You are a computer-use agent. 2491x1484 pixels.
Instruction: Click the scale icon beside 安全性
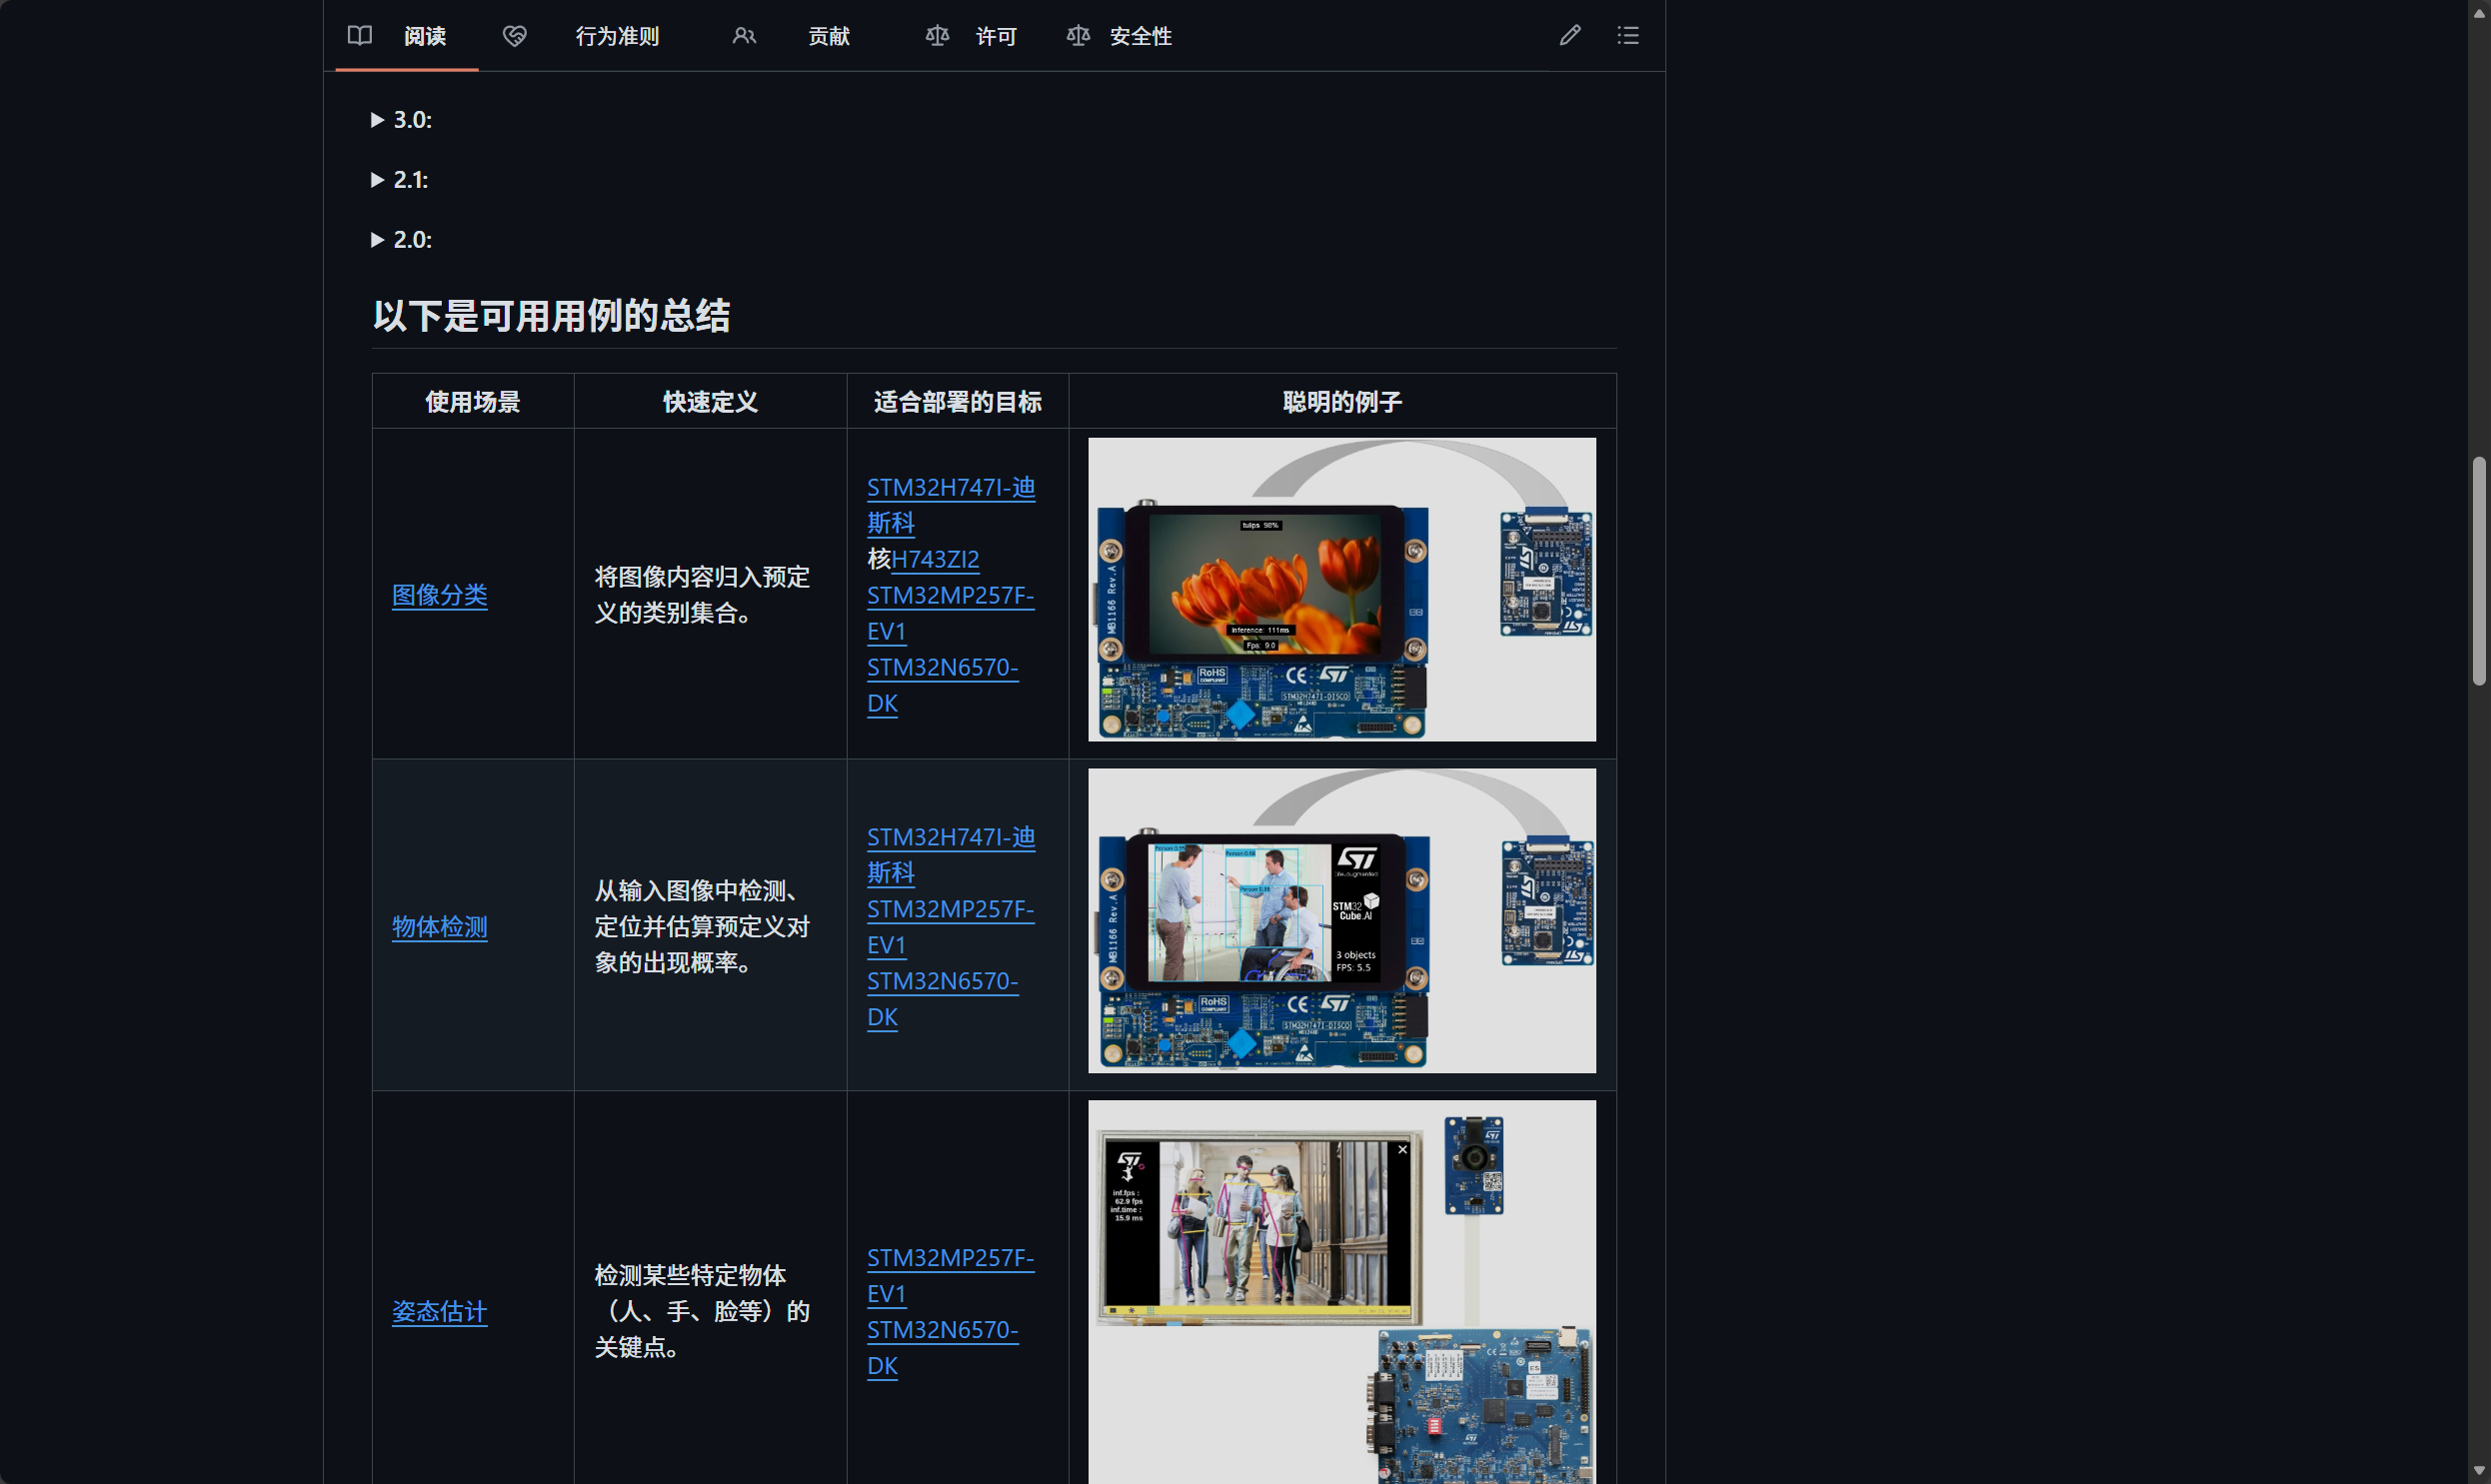pos(1078,36)
